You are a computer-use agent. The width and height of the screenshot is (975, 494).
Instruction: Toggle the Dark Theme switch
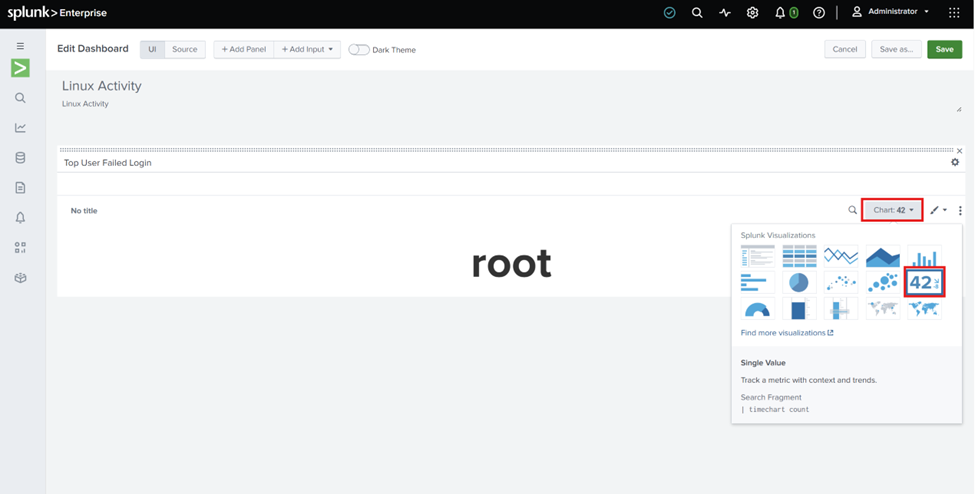359,49
